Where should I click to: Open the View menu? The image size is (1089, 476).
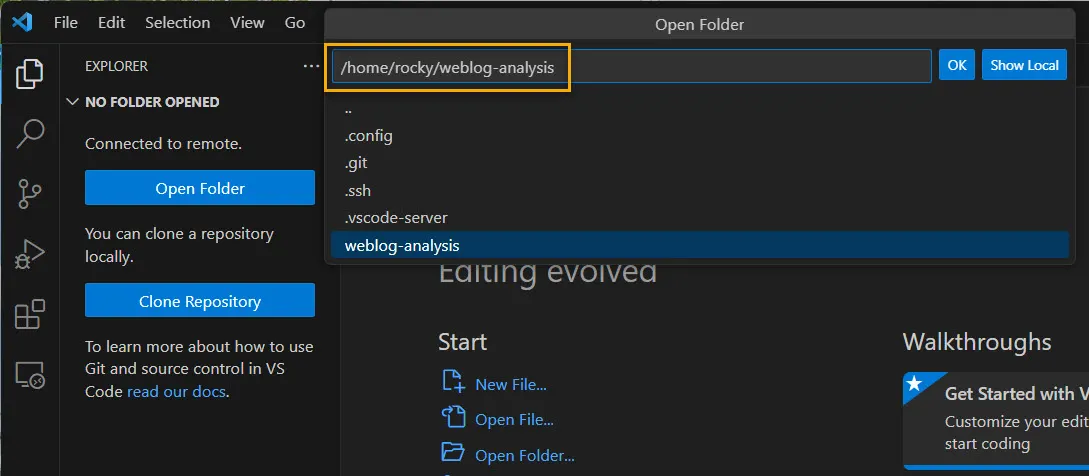[247, 22]
